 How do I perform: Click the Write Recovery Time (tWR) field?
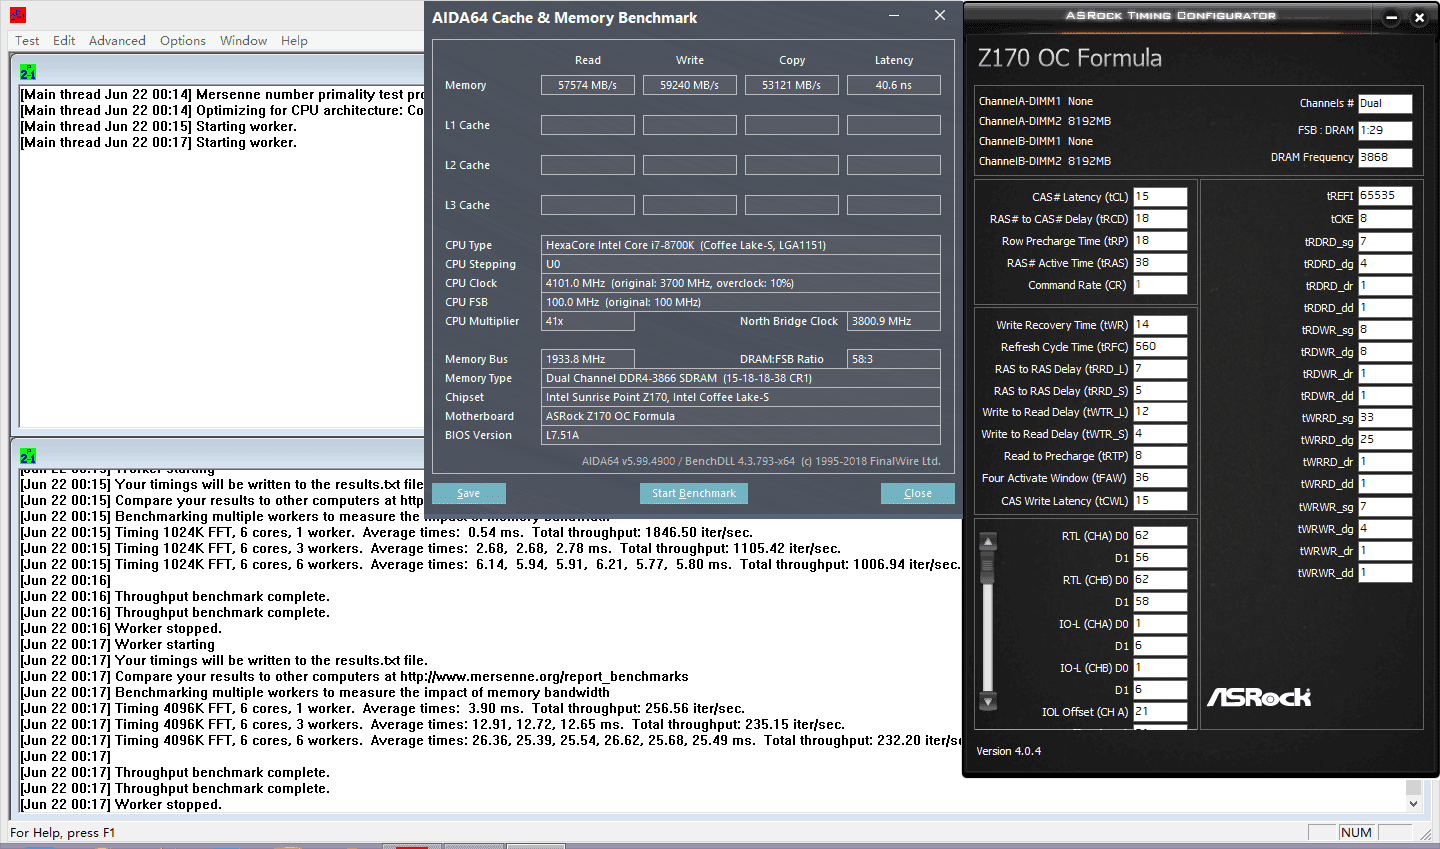point(1160,325)
